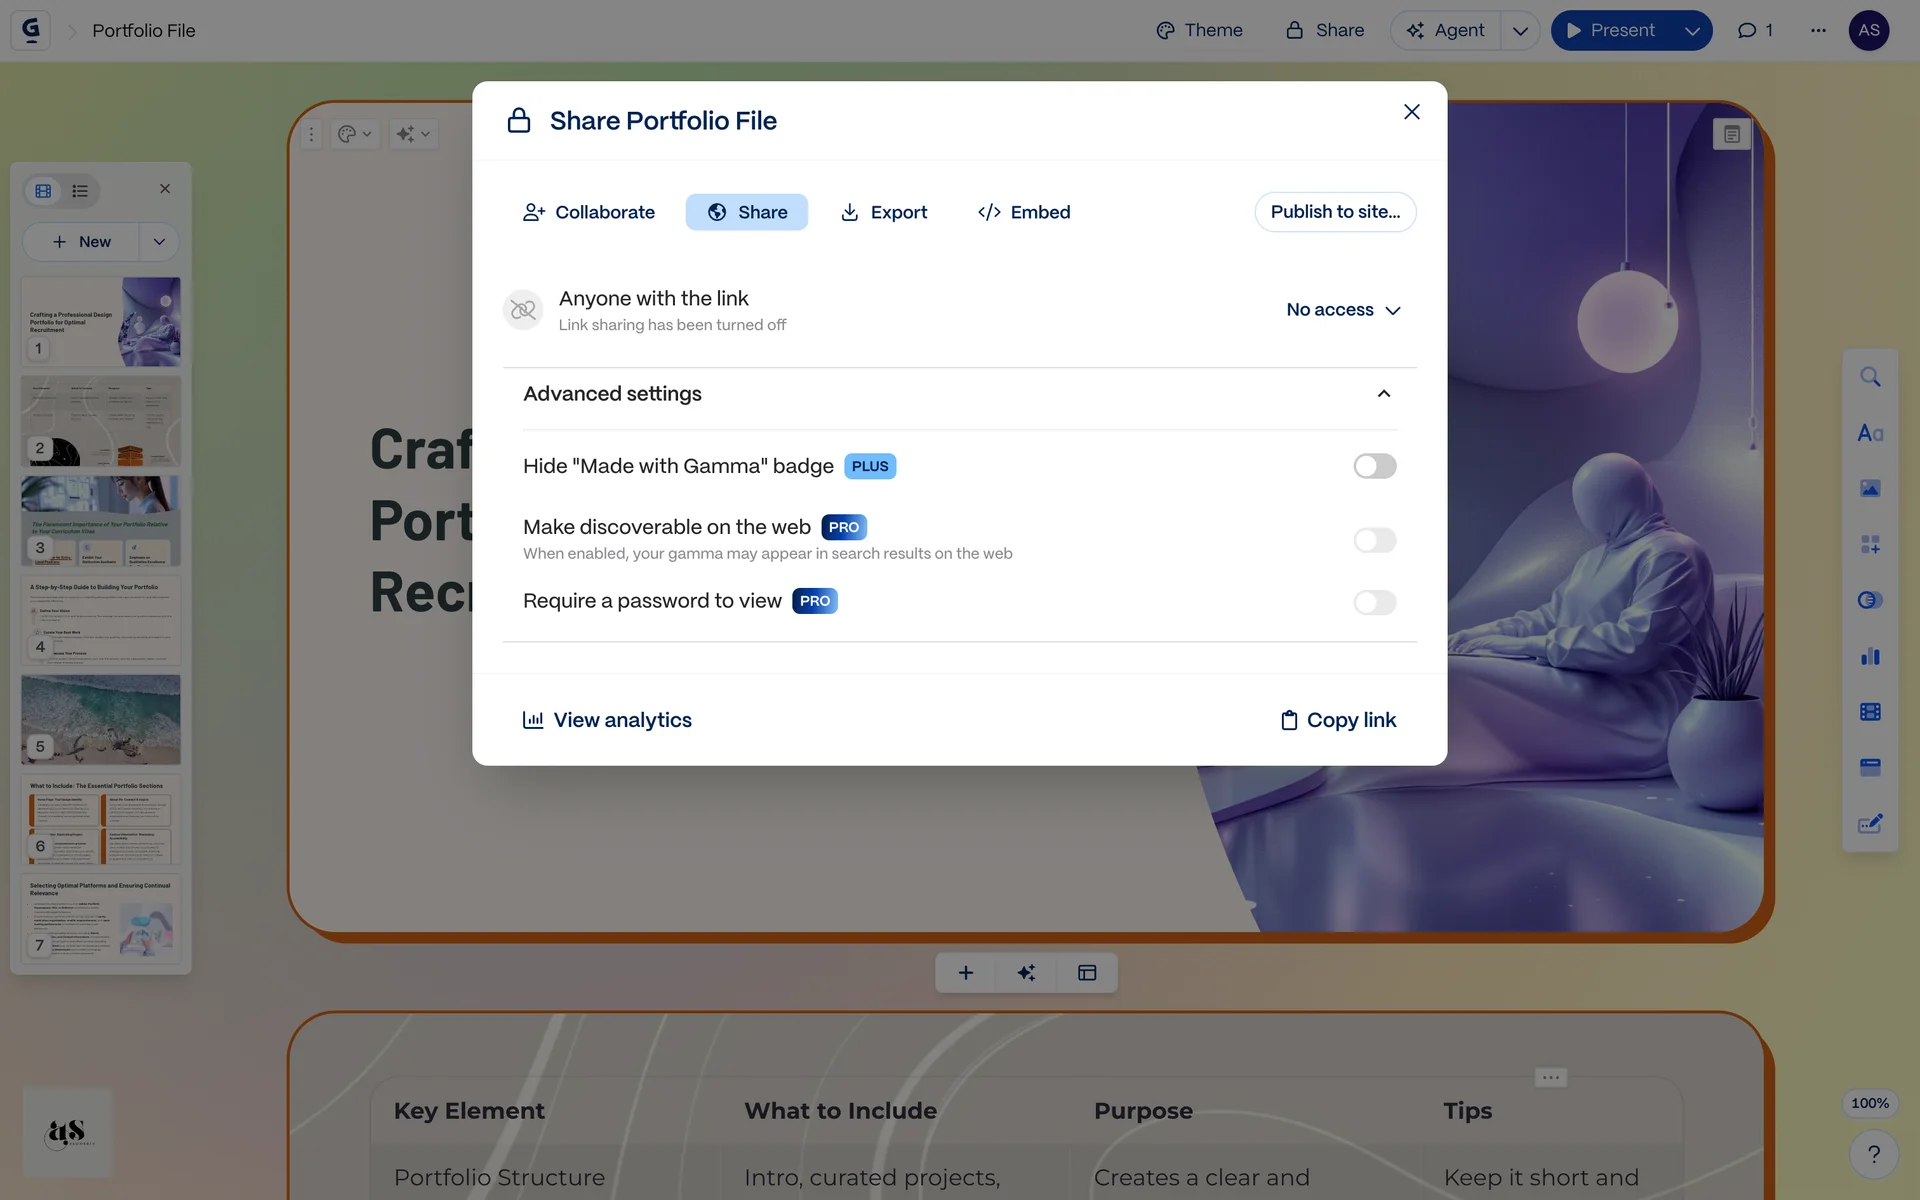Toggle Hide "Made with Gamma" badge

(1374, 466)
